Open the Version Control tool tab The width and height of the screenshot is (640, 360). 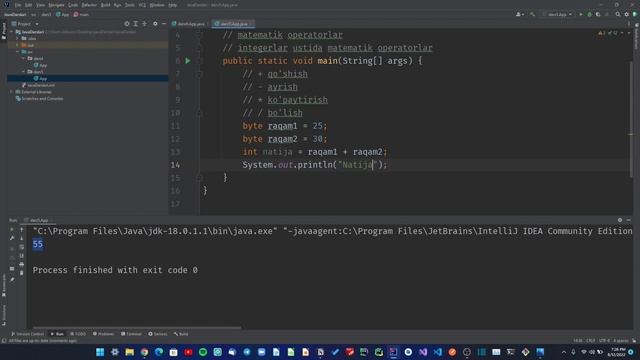point(27,334)
